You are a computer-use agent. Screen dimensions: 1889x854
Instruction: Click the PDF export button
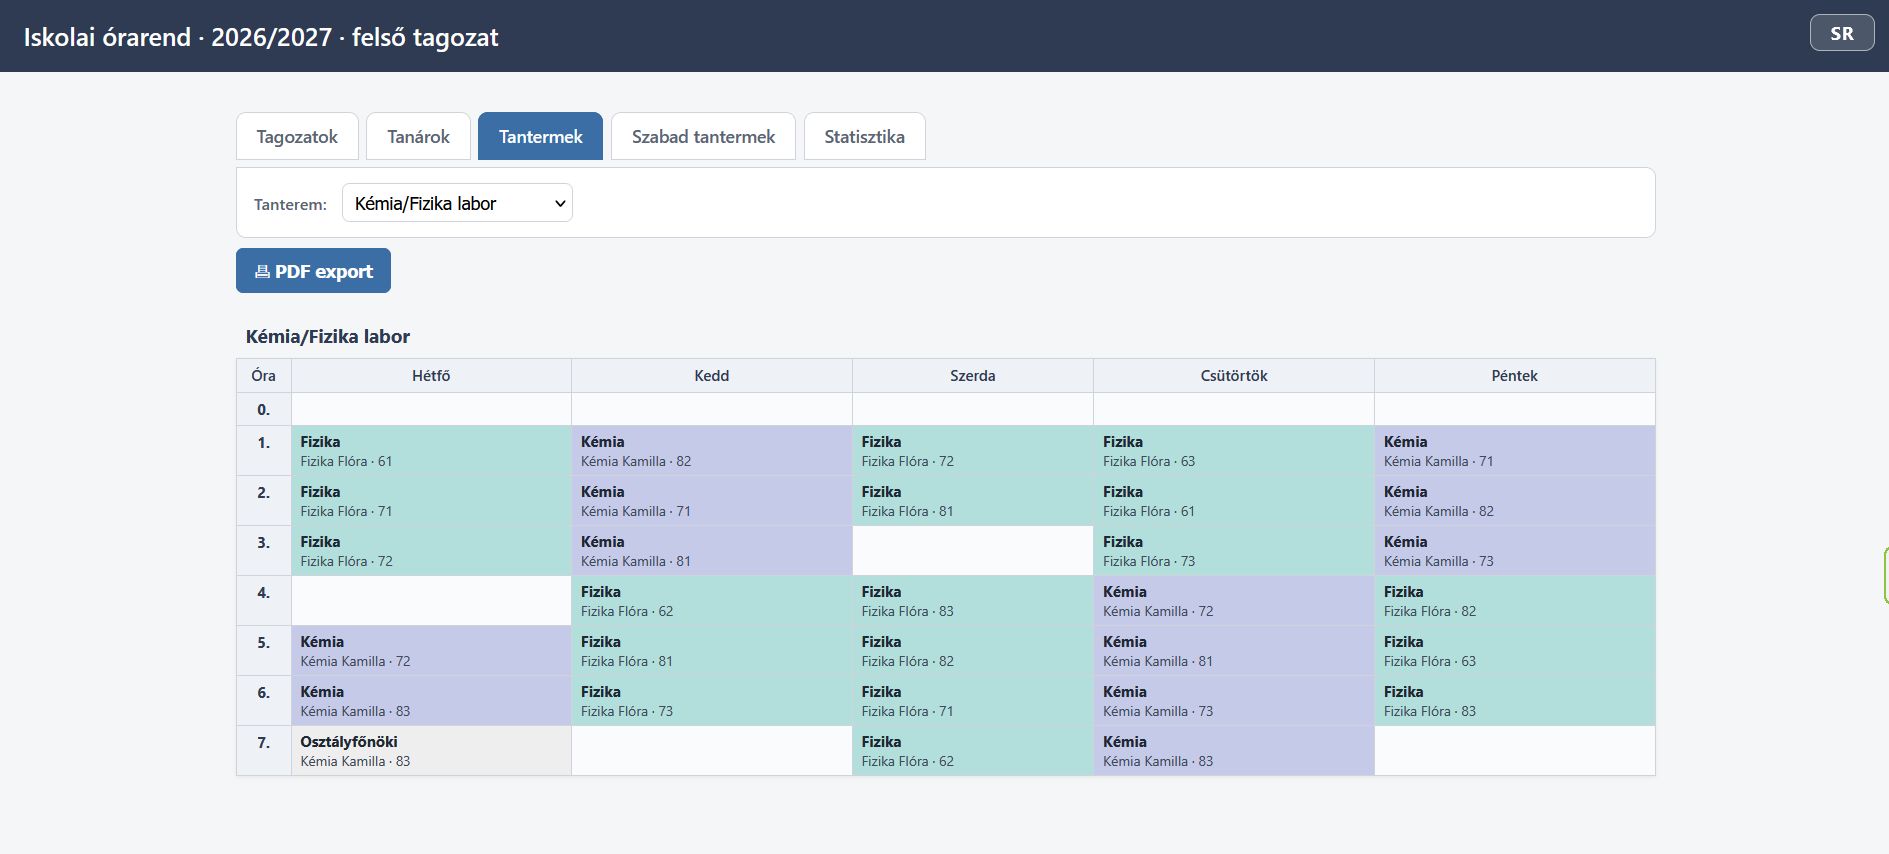coord(313,271)
